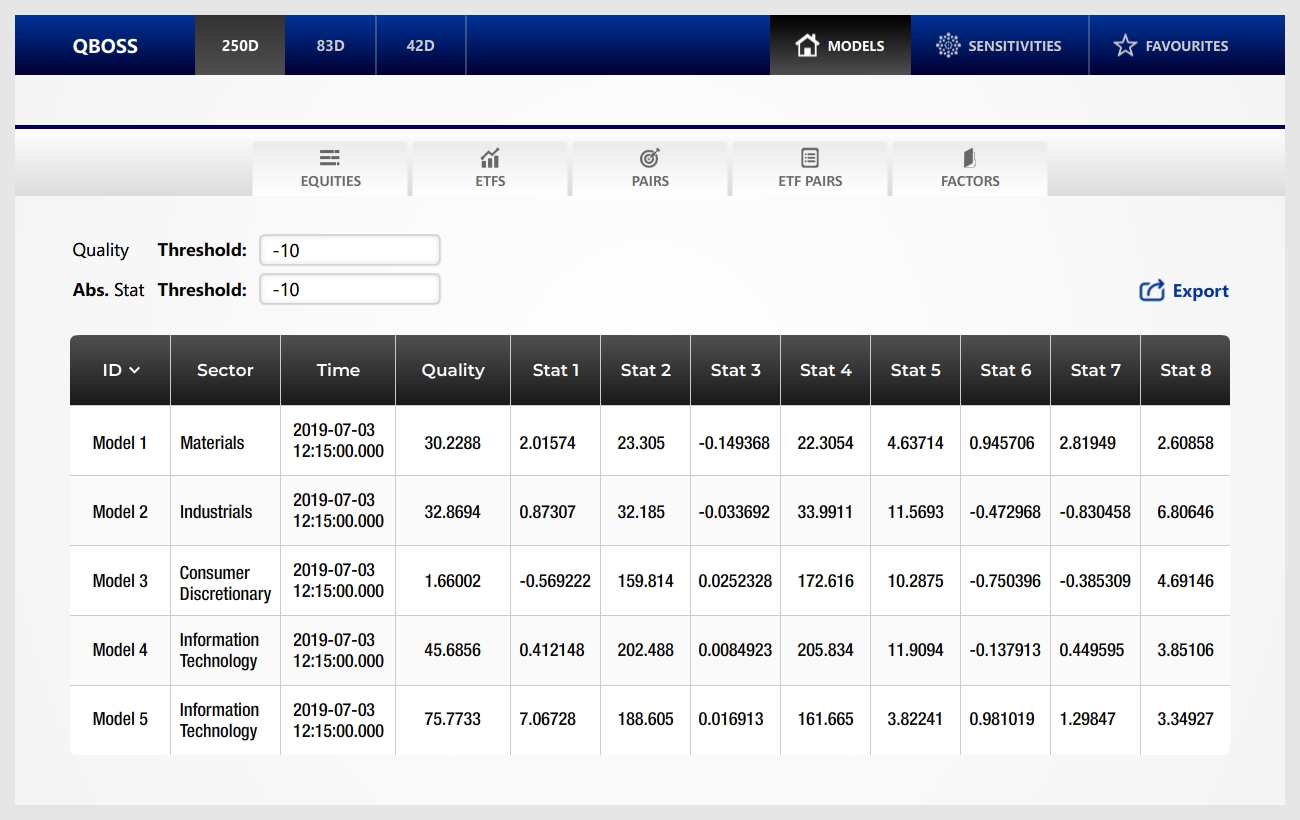This screenshot has height=820, width=1300.
Task: Click the ETF Pairs document icon
Action: (810, 158)
